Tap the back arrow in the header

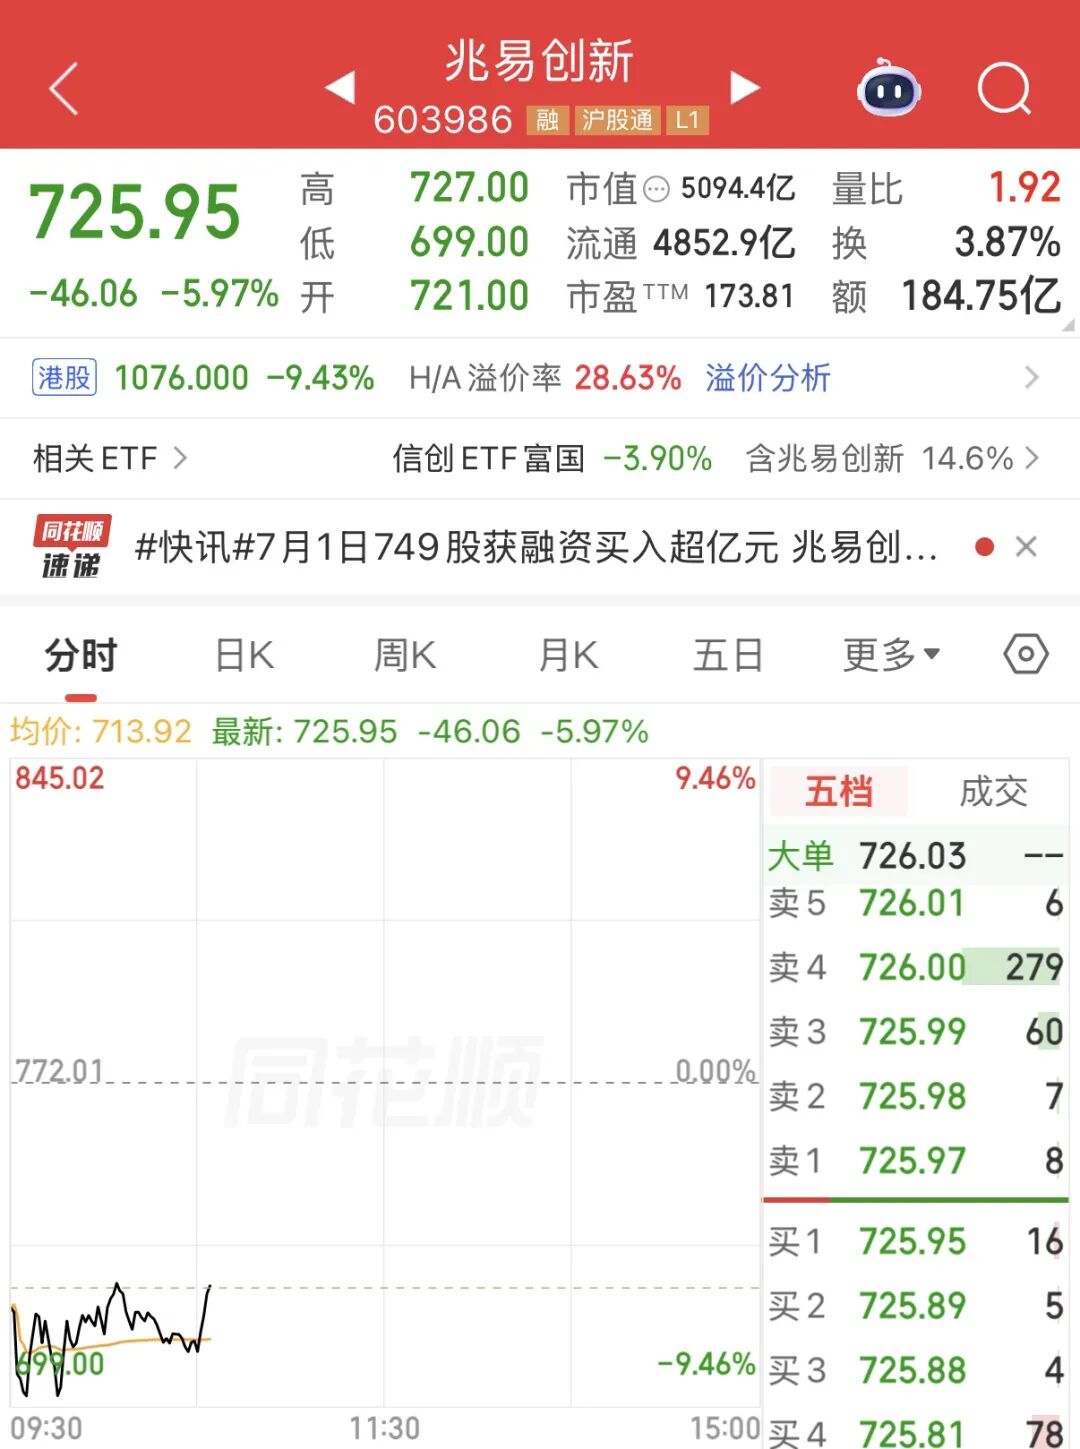tap(64, 89)
